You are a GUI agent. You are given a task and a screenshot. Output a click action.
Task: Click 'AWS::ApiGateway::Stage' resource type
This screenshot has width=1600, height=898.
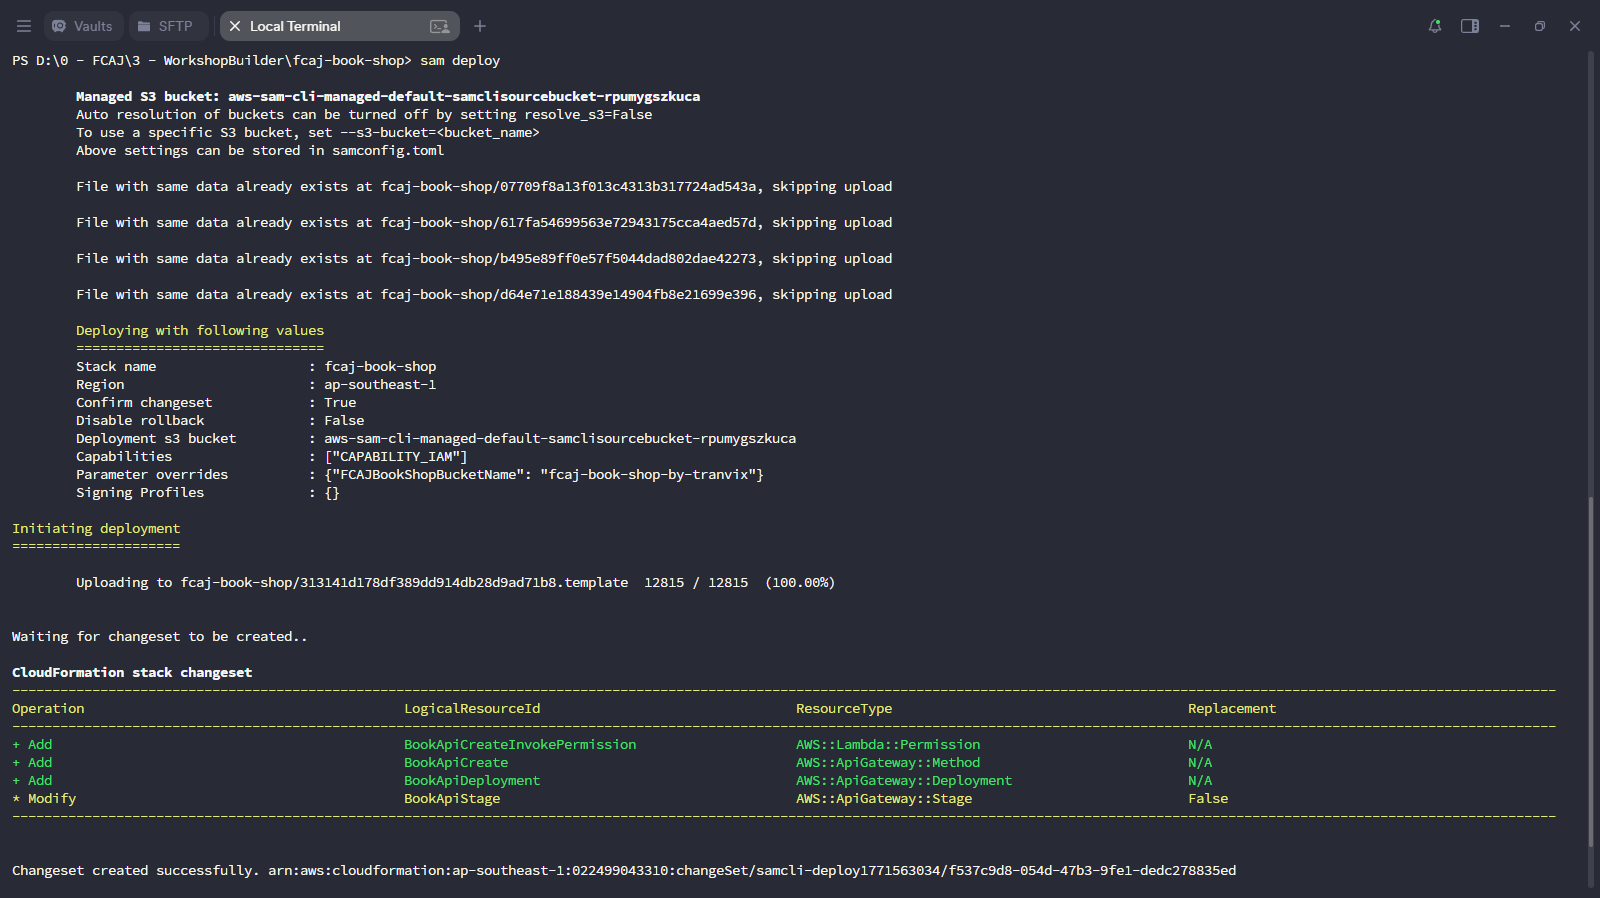(884, 799)
